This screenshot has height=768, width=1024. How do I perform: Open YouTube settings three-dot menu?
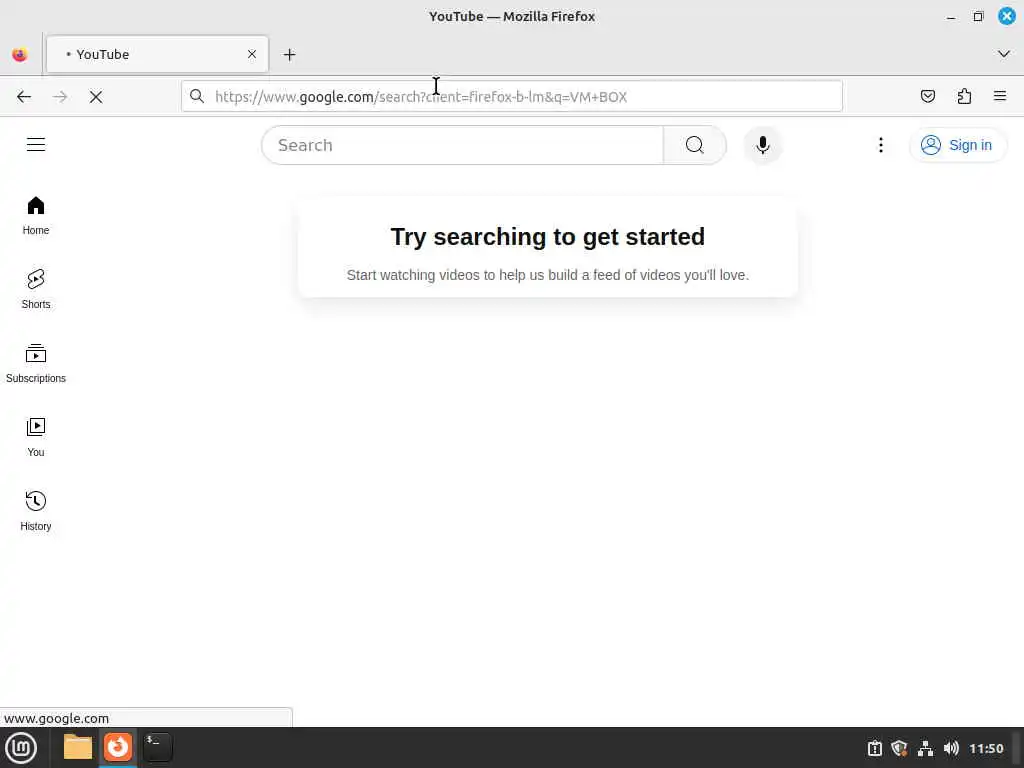881,145
